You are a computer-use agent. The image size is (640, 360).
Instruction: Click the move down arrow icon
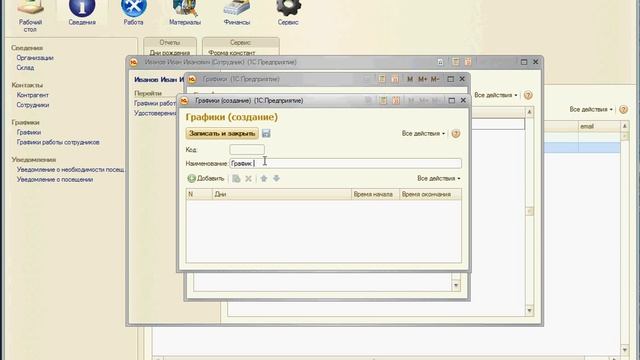coord(276,178)
